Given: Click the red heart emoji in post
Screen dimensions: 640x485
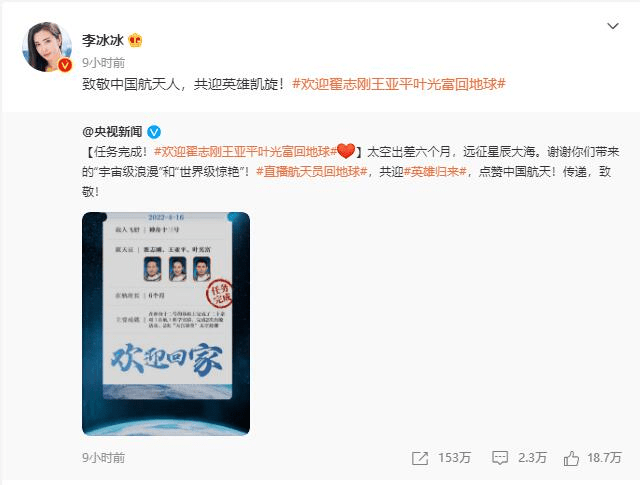Looking at the screenshot, I should 346,151.
